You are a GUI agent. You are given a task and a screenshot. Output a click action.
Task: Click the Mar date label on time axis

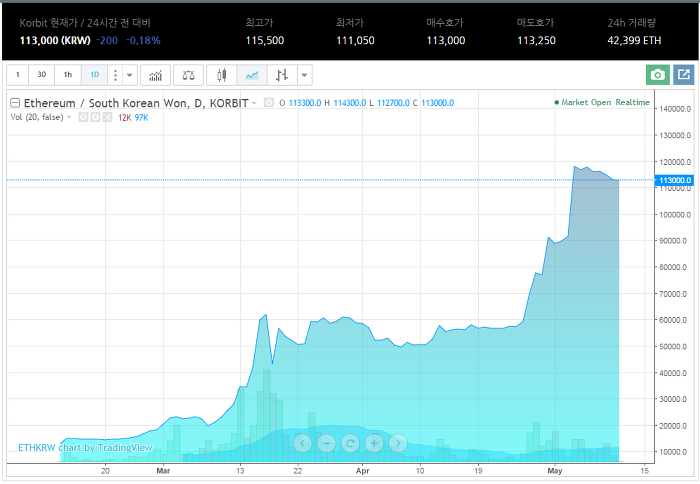[163, 471]
